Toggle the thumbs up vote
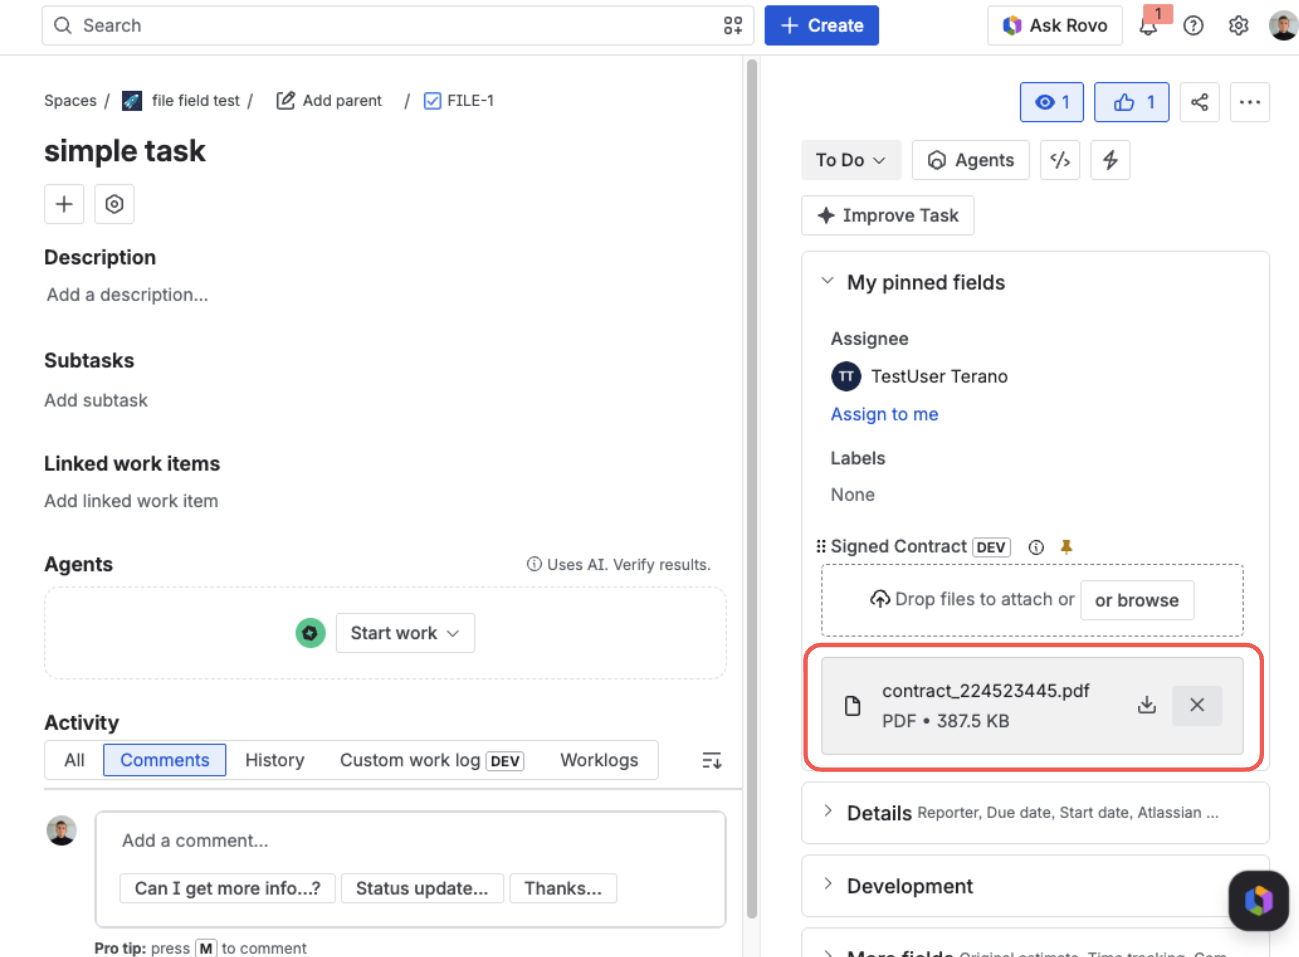 click(x=1131, y=102)
